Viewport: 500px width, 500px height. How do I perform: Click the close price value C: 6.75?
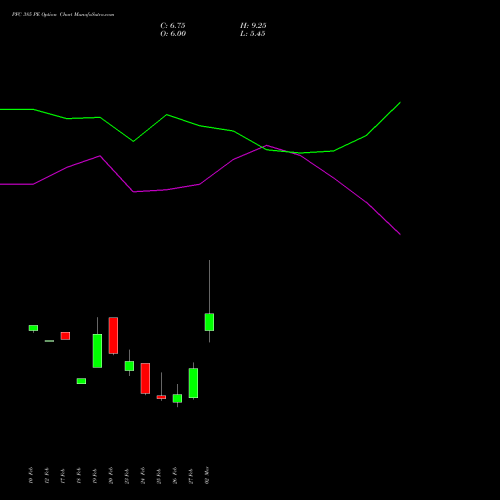click(x=173, y=26)
